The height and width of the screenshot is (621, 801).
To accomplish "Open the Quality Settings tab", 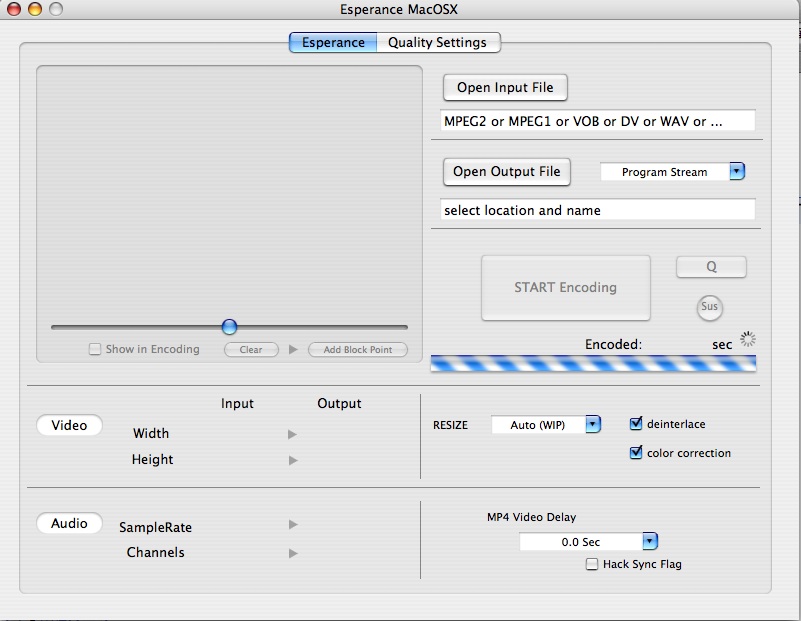I will [x=438, y=42].
